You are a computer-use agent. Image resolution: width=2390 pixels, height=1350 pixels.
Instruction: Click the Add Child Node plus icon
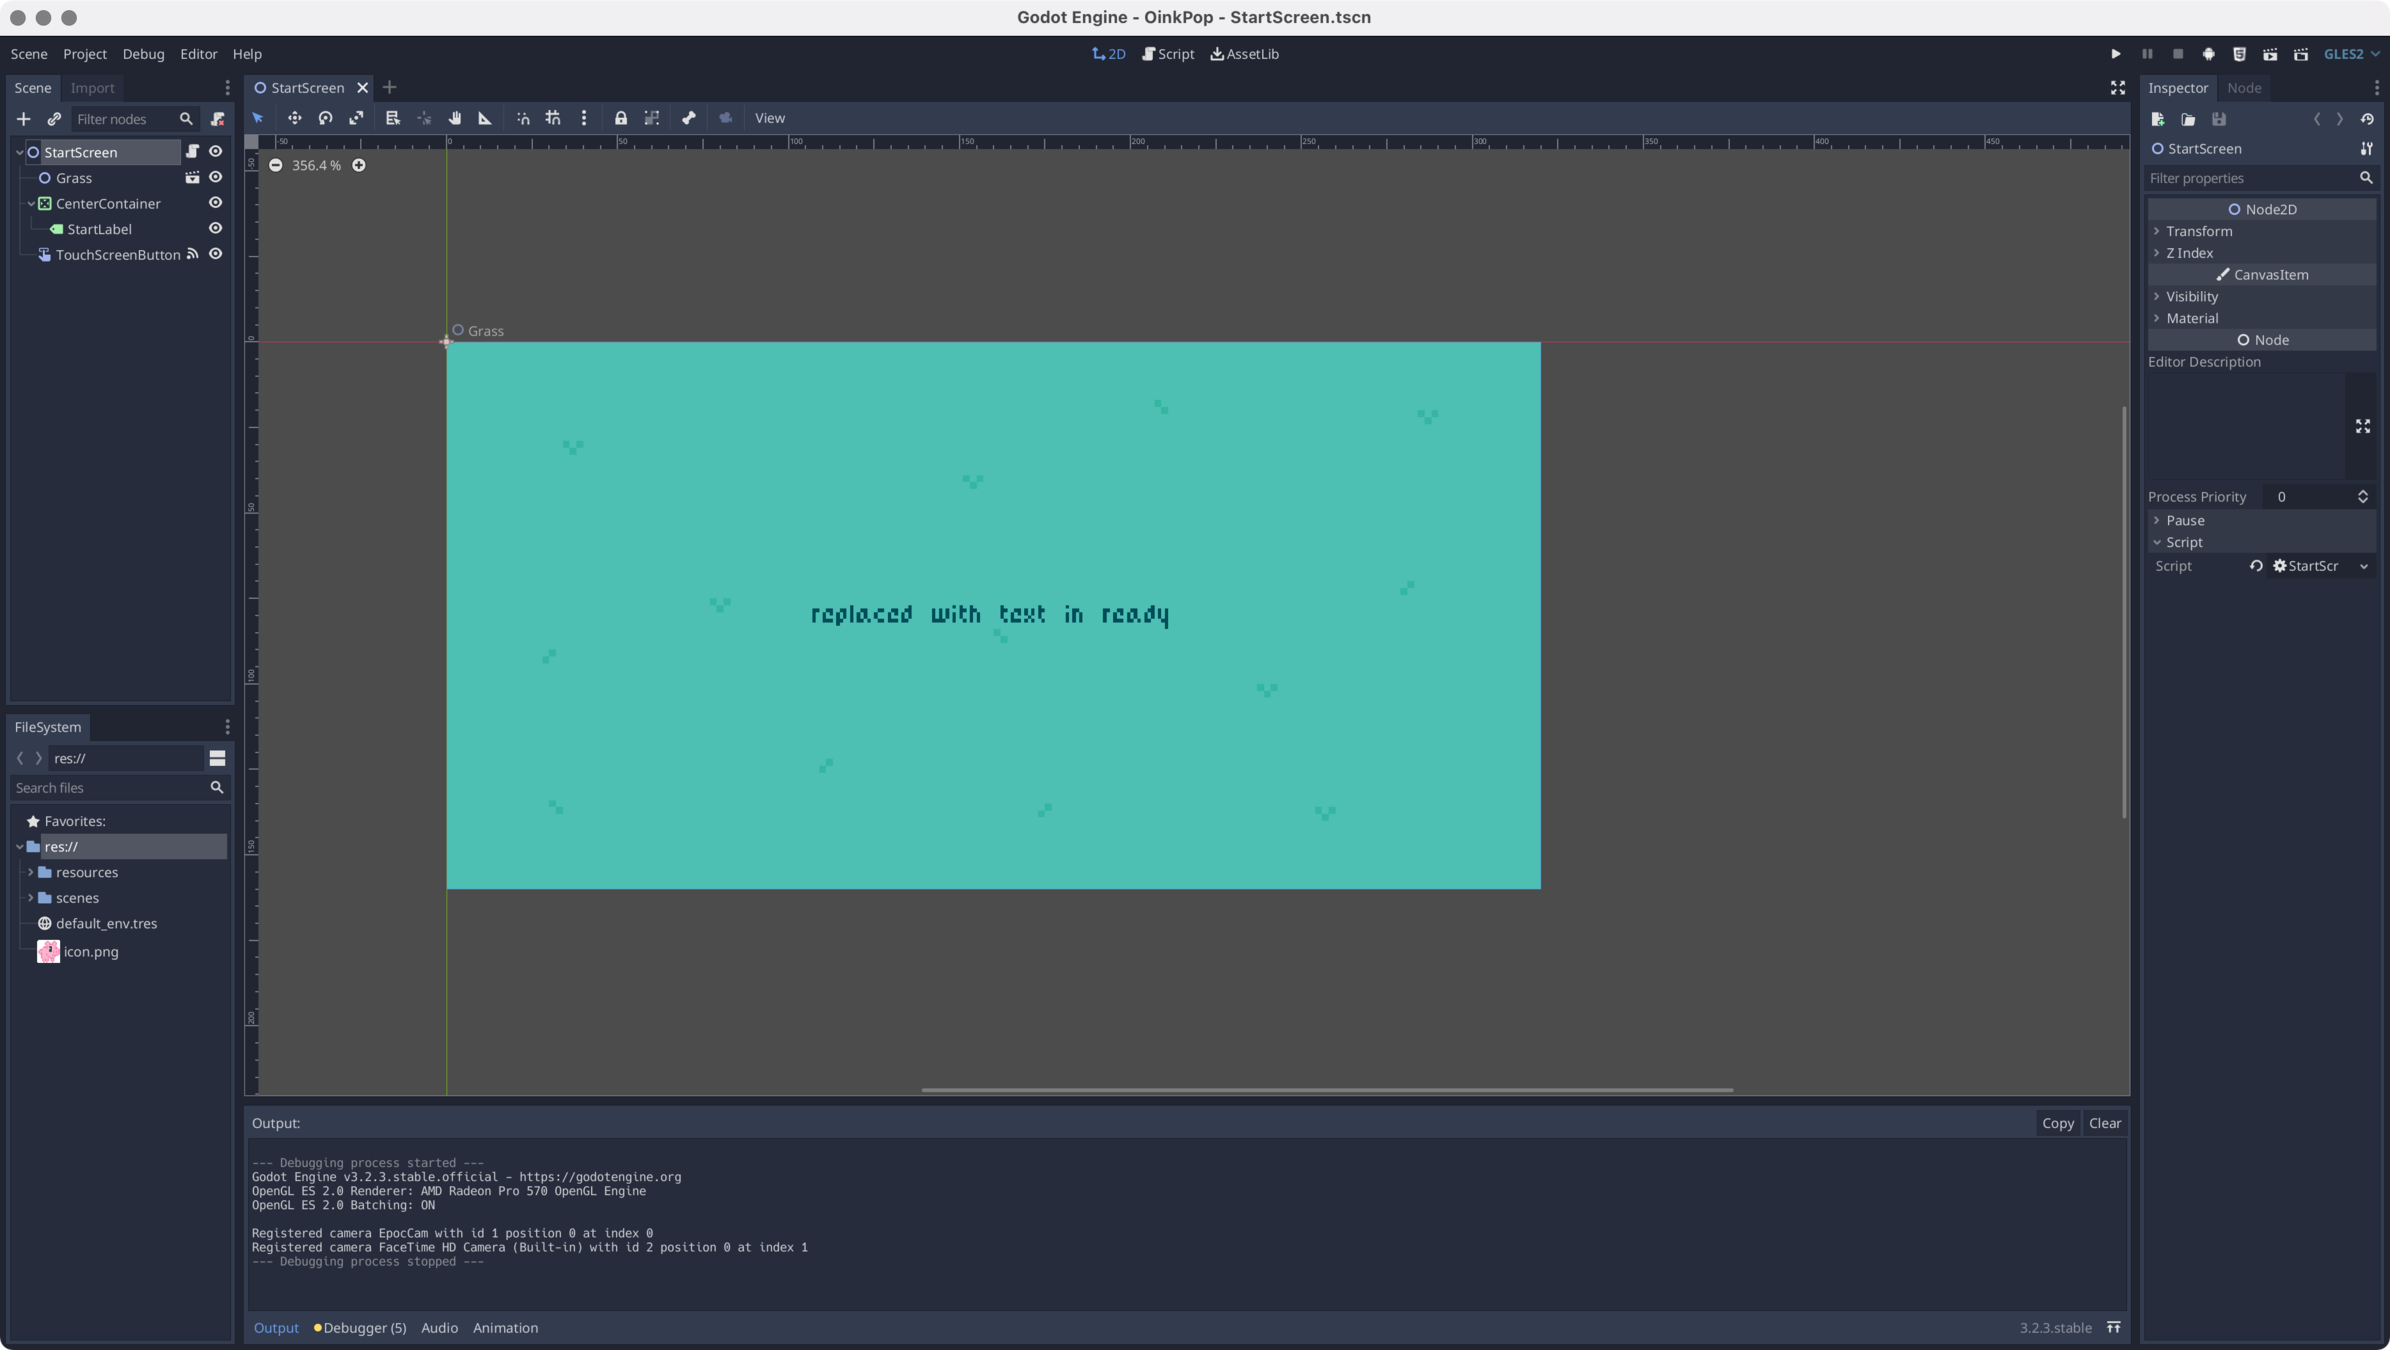pos(23,119)
